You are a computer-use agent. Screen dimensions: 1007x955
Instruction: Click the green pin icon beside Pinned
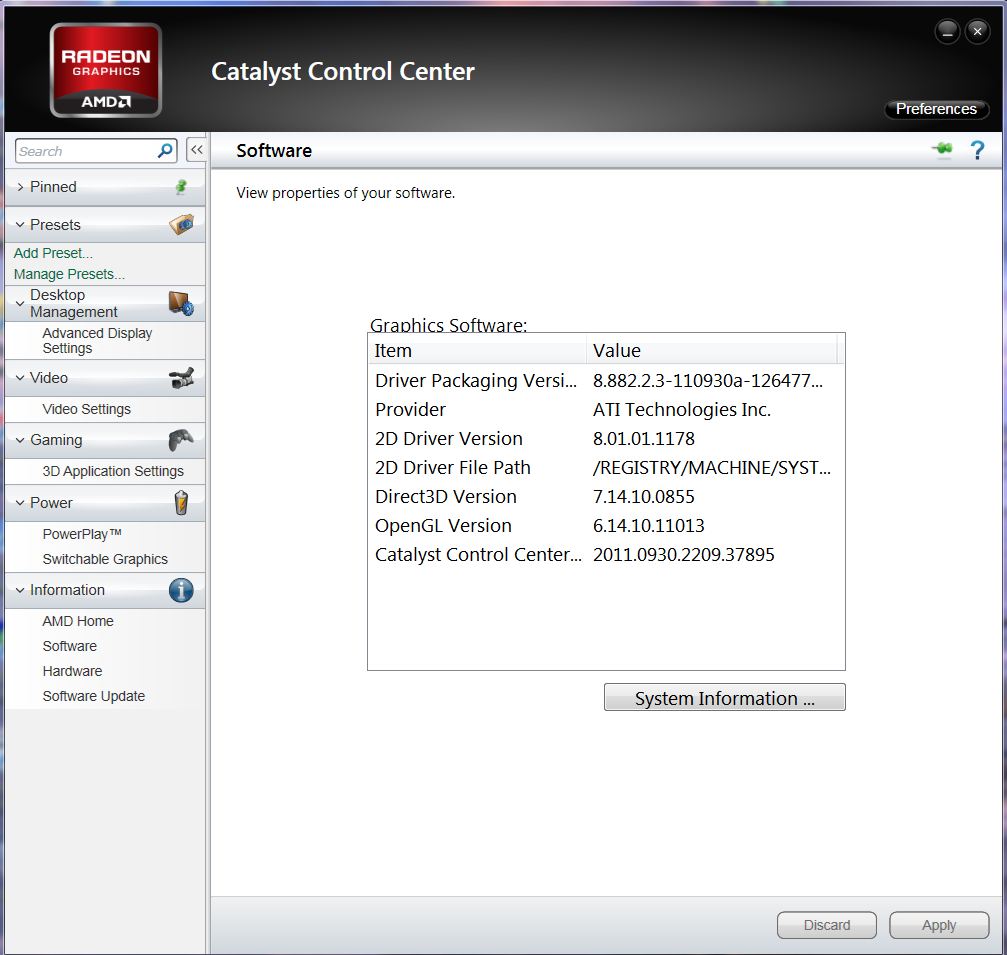click(x=181, y=187)
